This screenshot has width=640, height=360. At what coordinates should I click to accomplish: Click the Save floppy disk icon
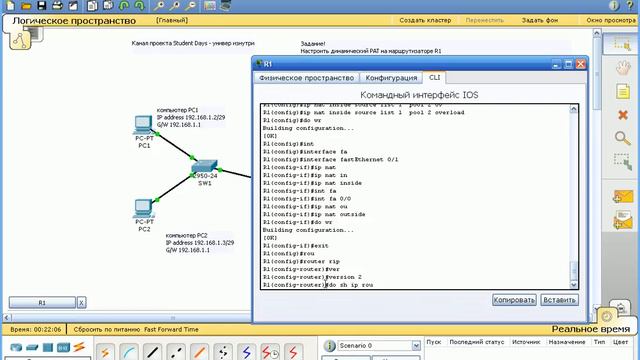pyautogui.click(x=42, y=5)
